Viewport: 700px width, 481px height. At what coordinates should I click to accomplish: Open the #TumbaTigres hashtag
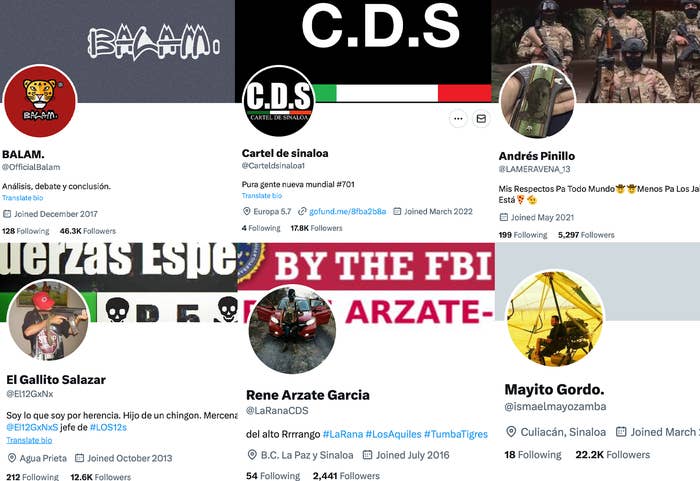[x=456, y=434]
